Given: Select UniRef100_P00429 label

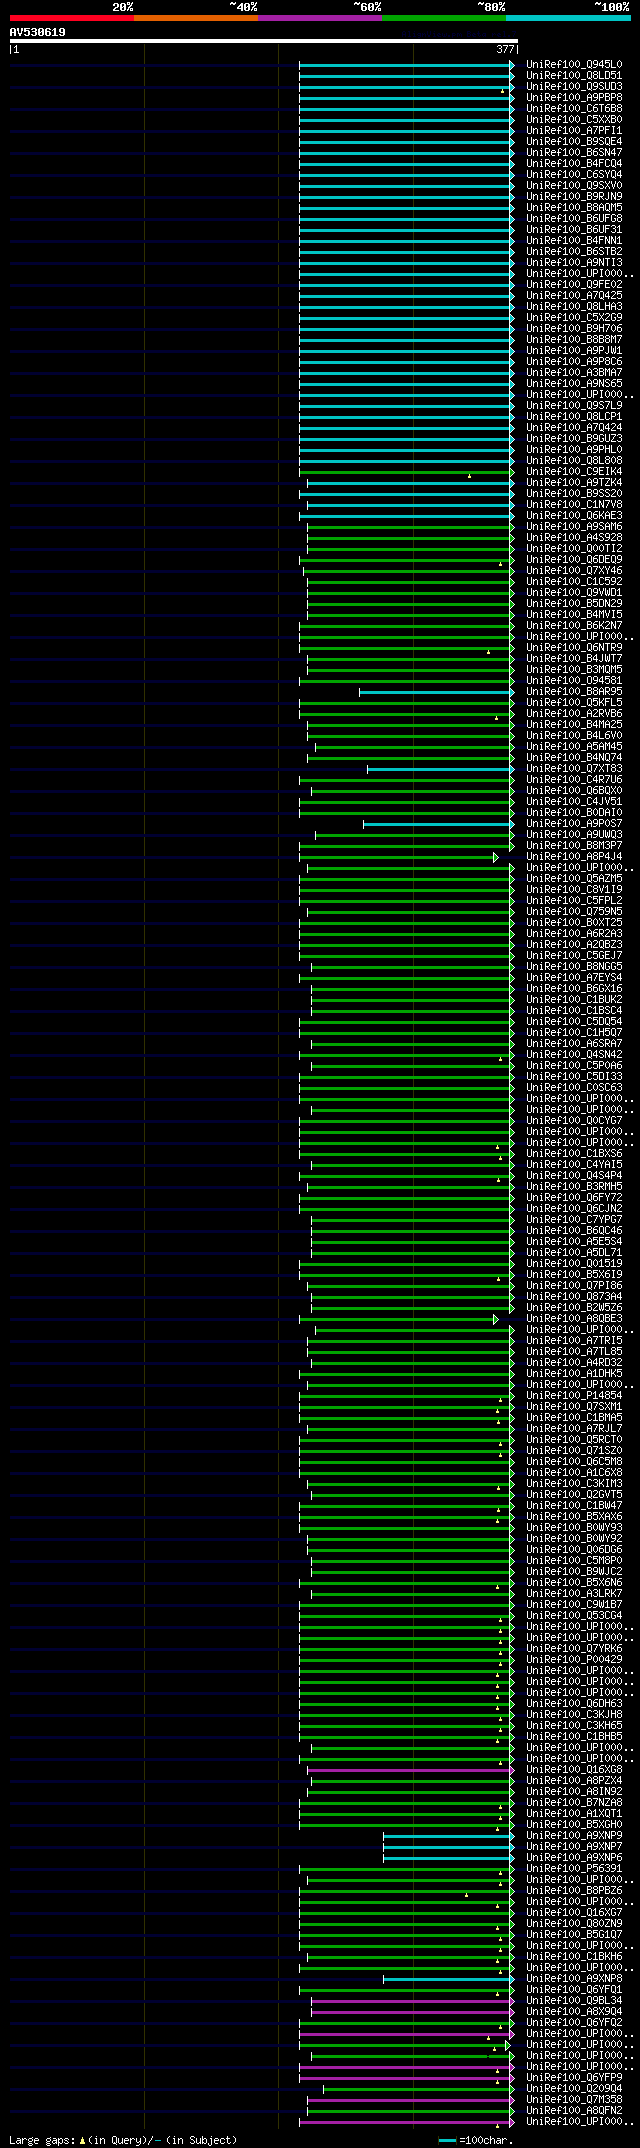Looking at the screenshot, I should pos(574,1659).
